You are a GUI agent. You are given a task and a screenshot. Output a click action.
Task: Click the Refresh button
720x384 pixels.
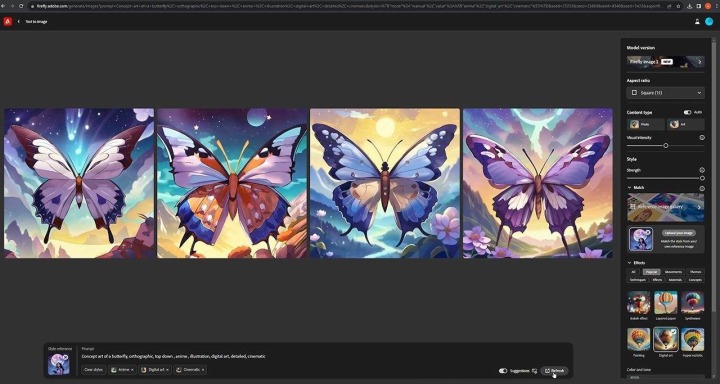554,371
